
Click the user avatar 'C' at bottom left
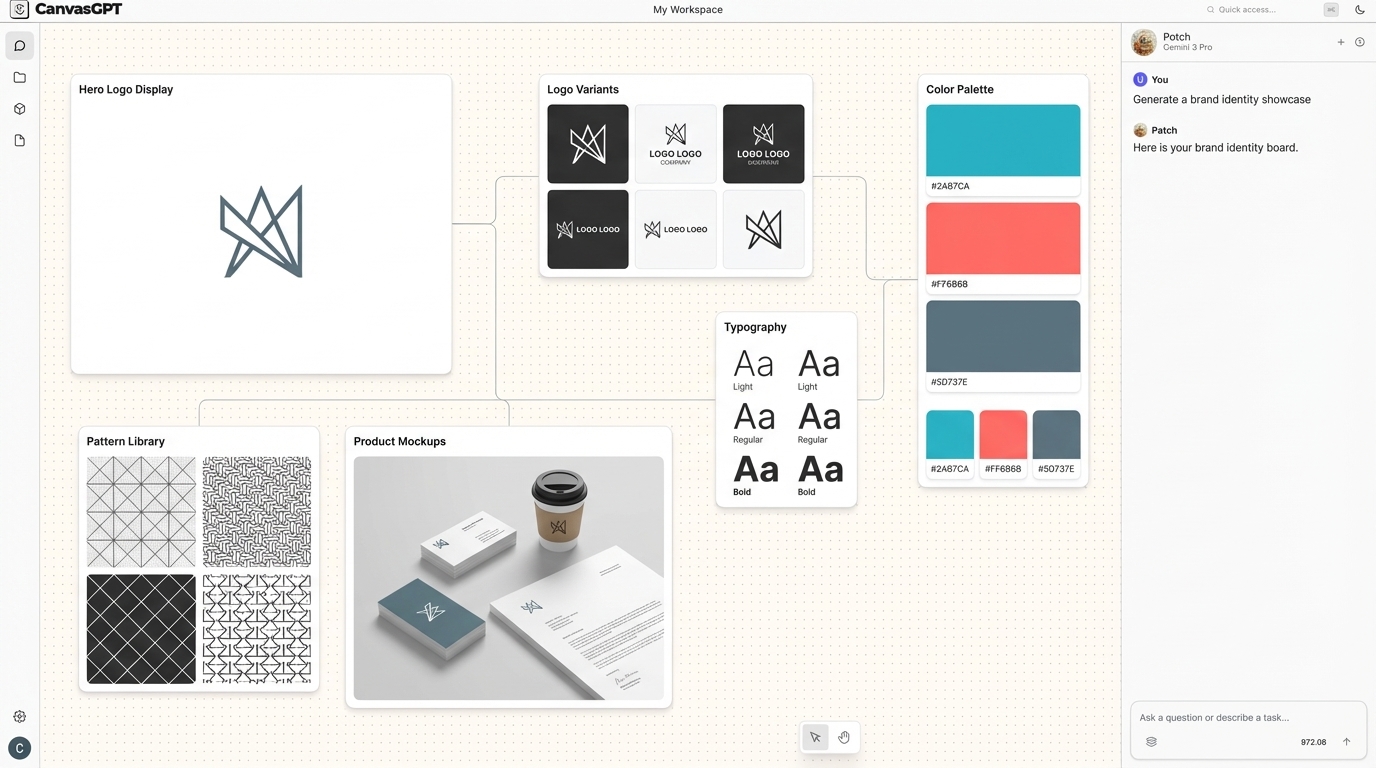(19, 748)
